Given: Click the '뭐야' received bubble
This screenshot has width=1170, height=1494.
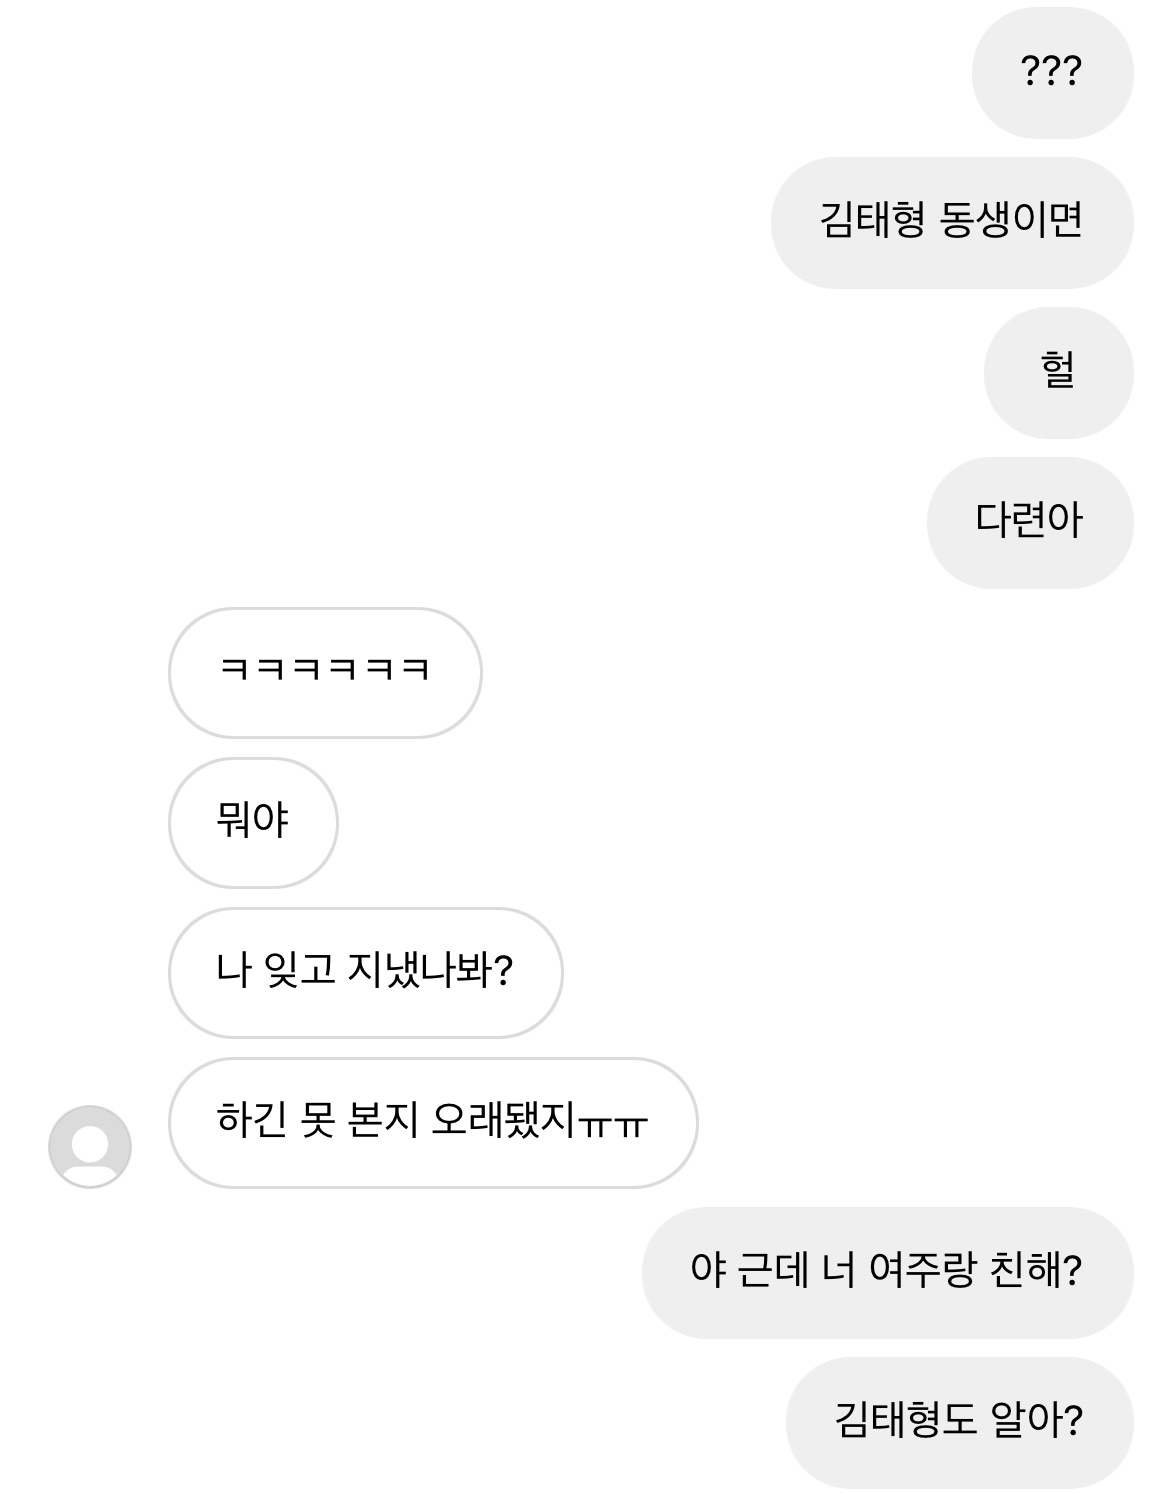Looking at the screenshot, I should click(x=253, y=822).
